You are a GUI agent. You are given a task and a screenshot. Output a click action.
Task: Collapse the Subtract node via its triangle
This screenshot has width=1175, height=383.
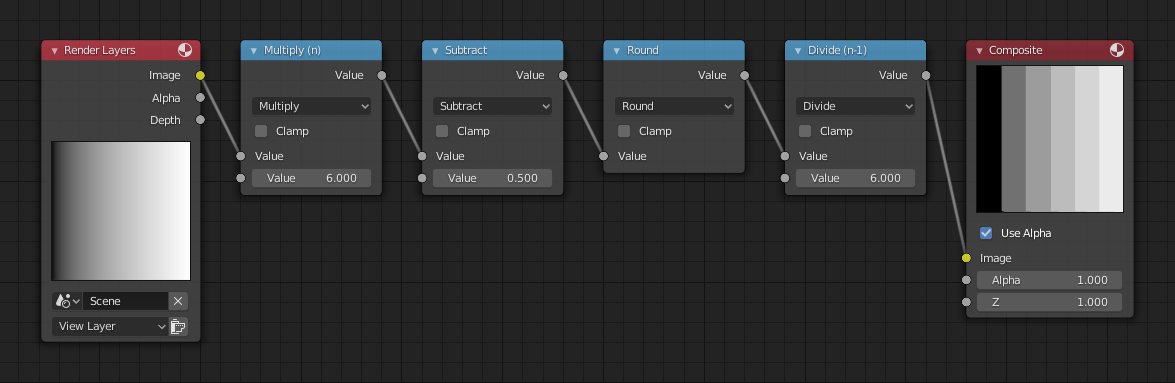[x=435, y=51]
